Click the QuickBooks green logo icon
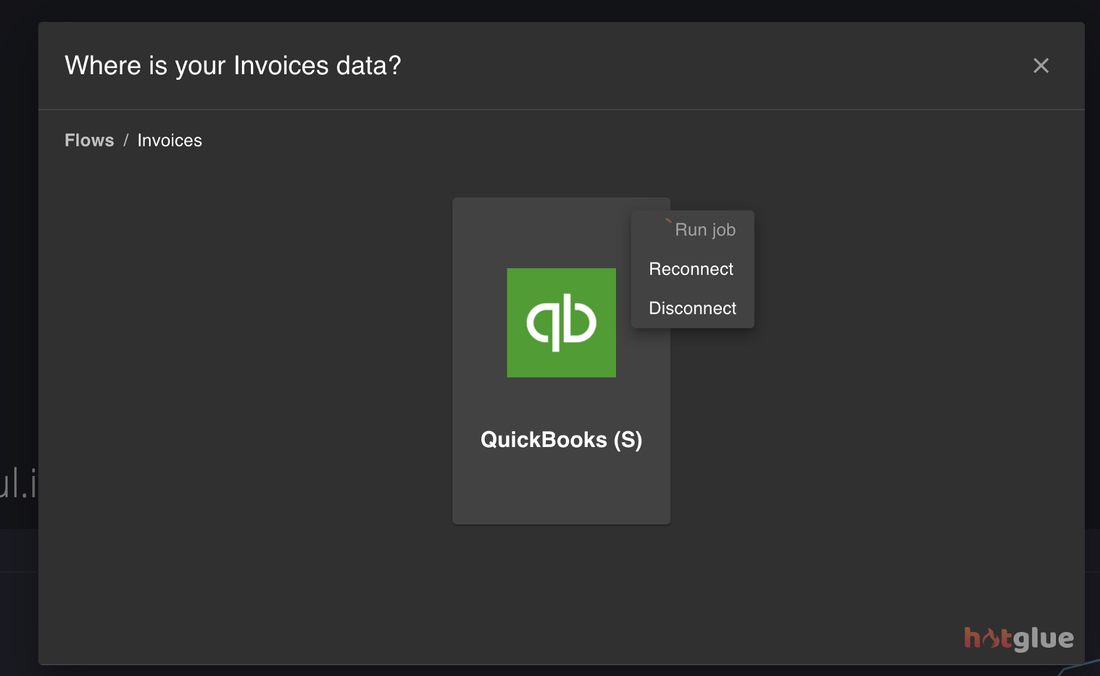 [561, 323]
